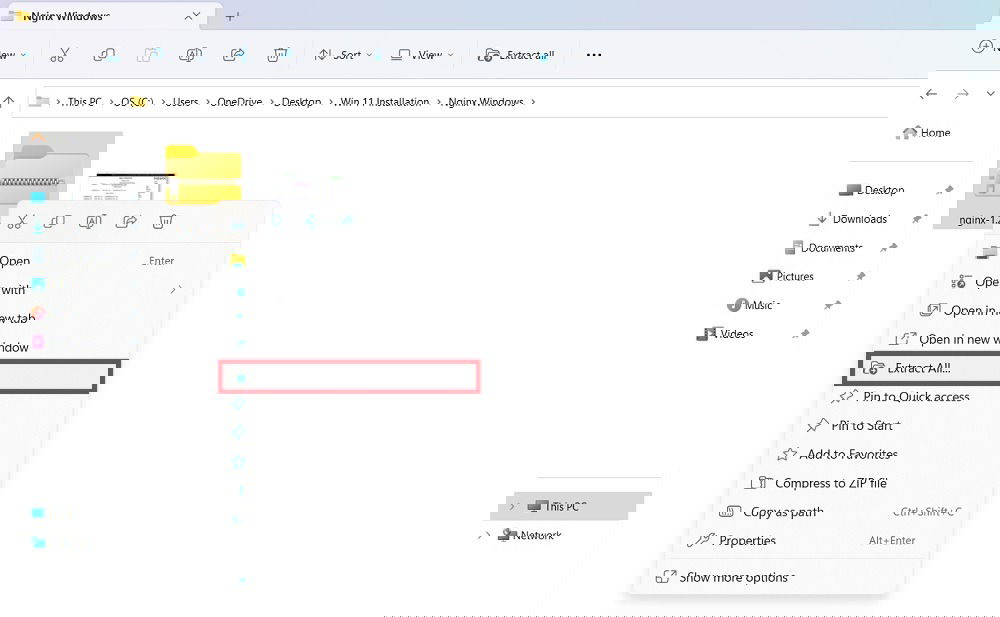Click the Delete trash icon in toolbar

277,55
